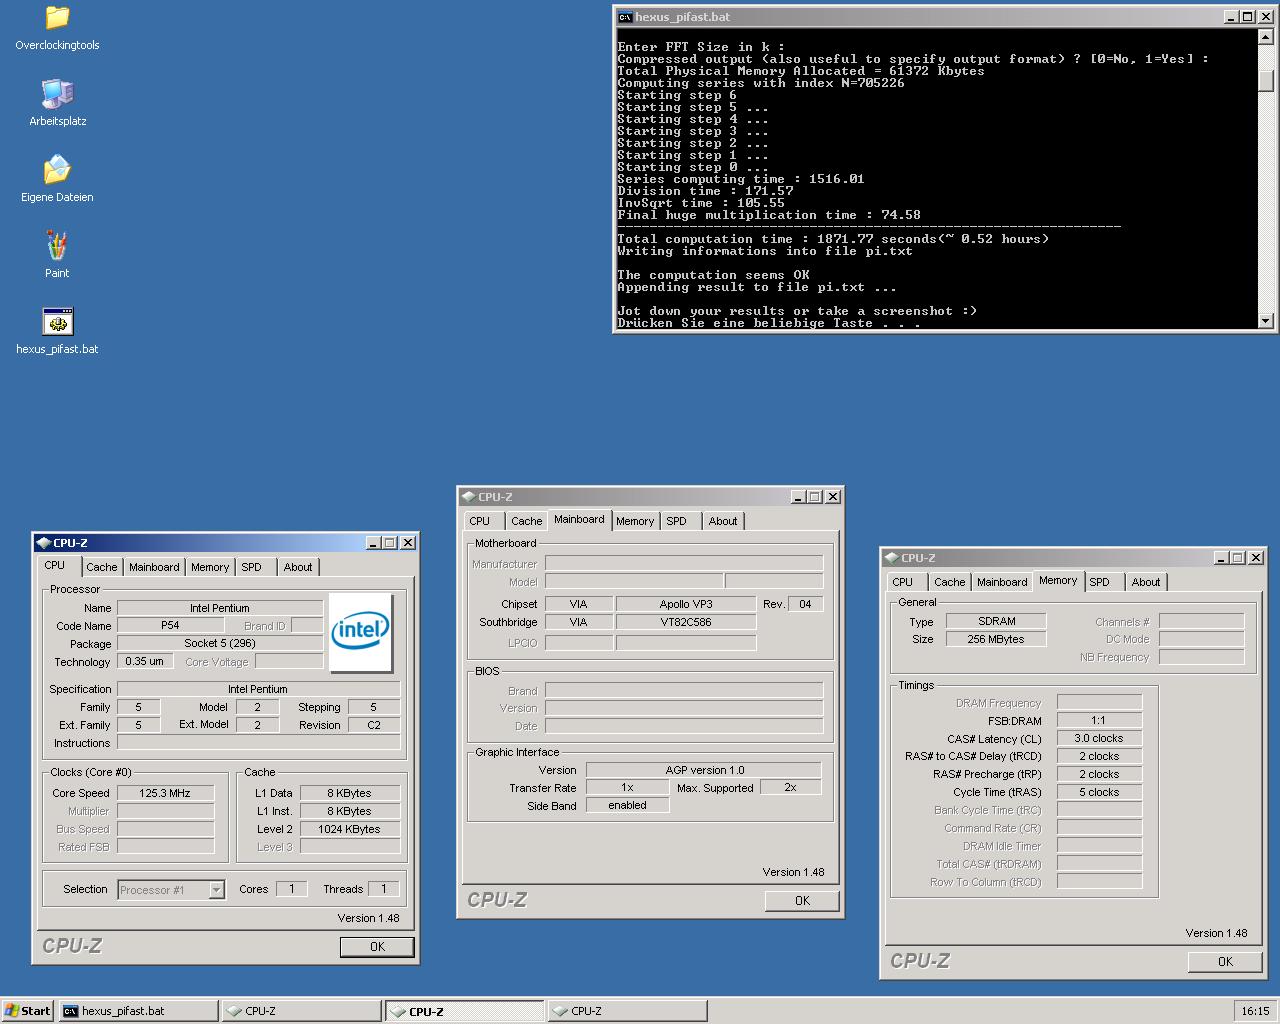Click console scrollbar down arrow
Image resolution: width=1280 pixels, height=1024 pixels.
click(1266, 320)
